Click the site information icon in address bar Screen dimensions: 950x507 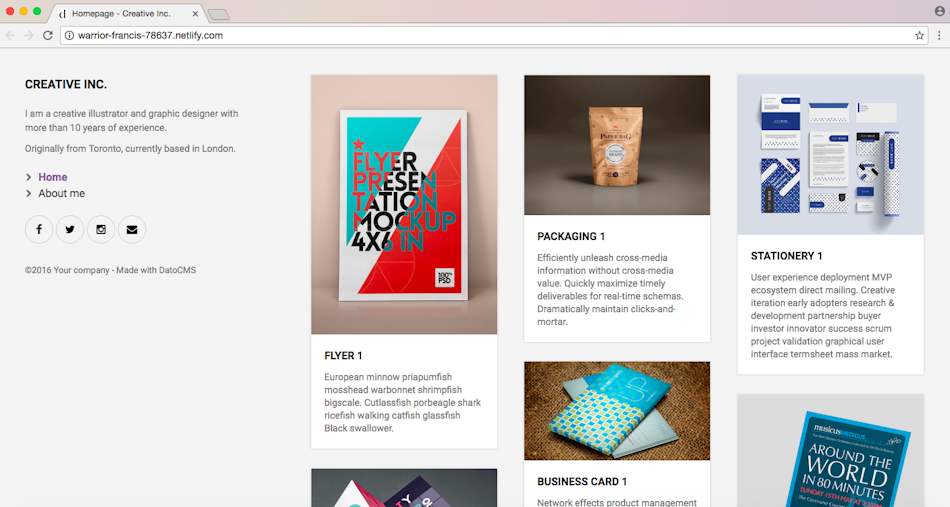(70, 36)
